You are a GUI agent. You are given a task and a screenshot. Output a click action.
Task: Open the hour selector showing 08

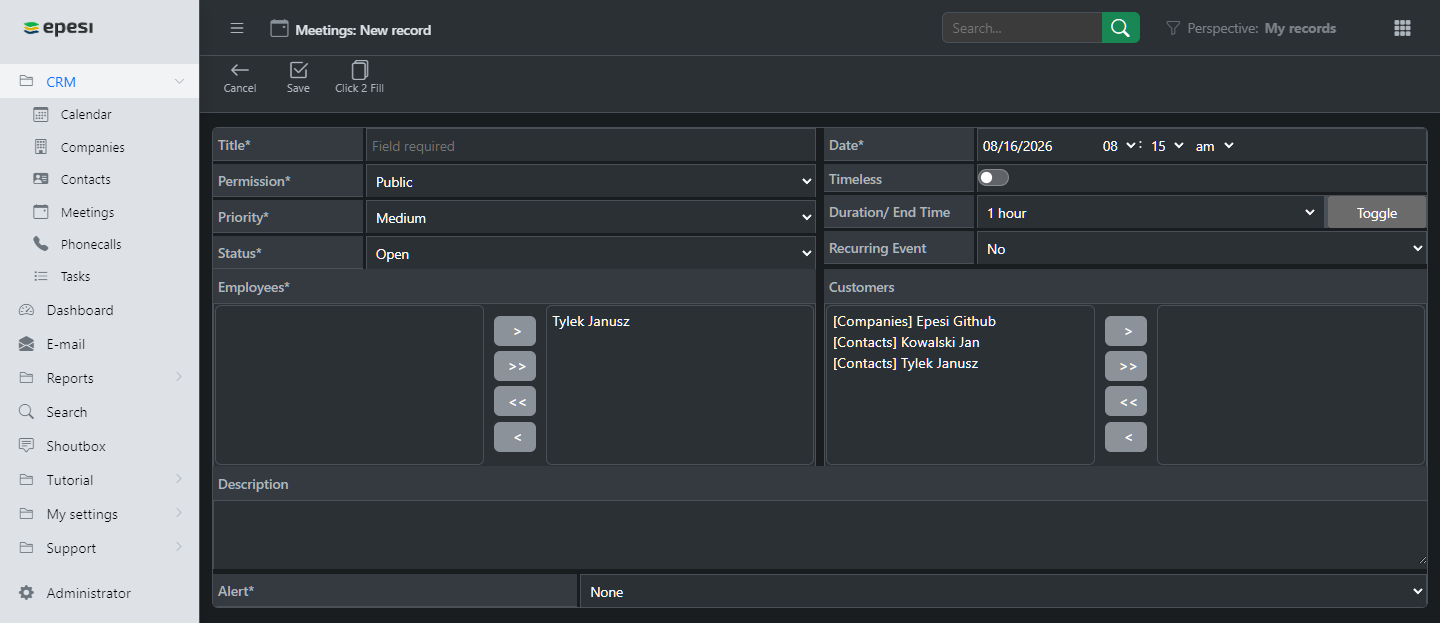(x=1119, y=146)
